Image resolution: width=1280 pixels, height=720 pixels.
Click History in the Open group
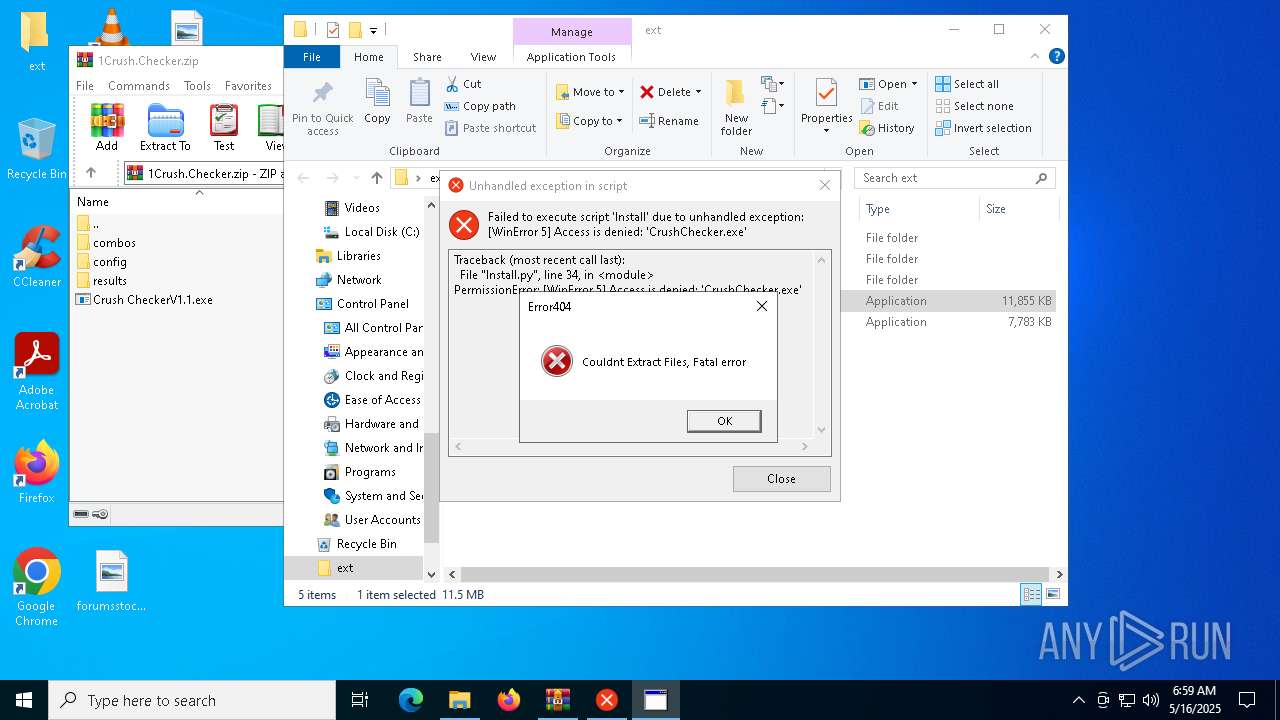tap(886, 128)
